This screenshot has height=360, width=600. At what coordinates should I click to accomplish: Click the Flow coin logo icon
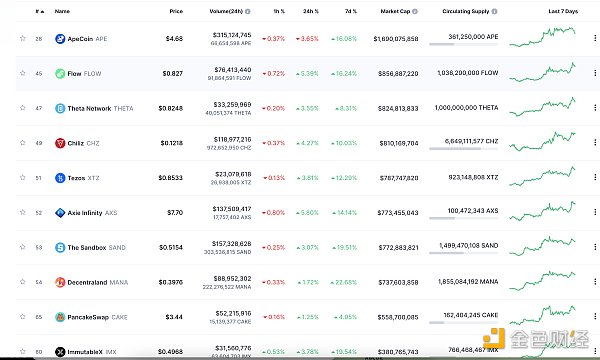click(60, 73)
